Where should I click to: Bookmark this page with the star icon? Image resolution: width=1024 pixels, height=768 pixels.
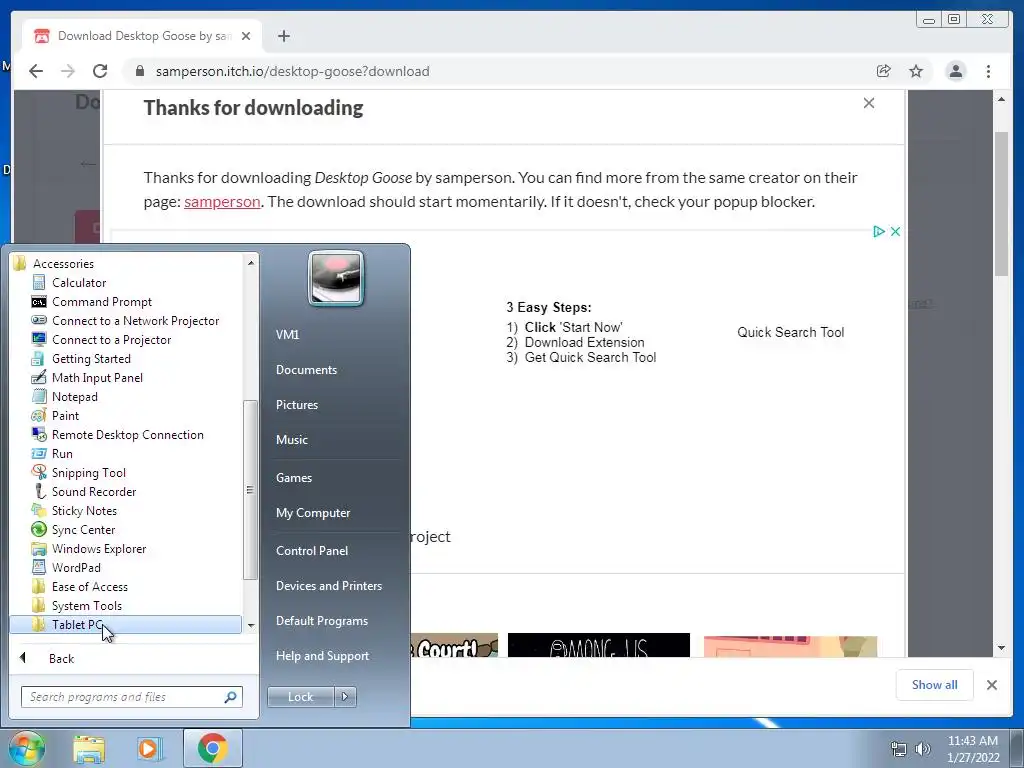point(916,71)
